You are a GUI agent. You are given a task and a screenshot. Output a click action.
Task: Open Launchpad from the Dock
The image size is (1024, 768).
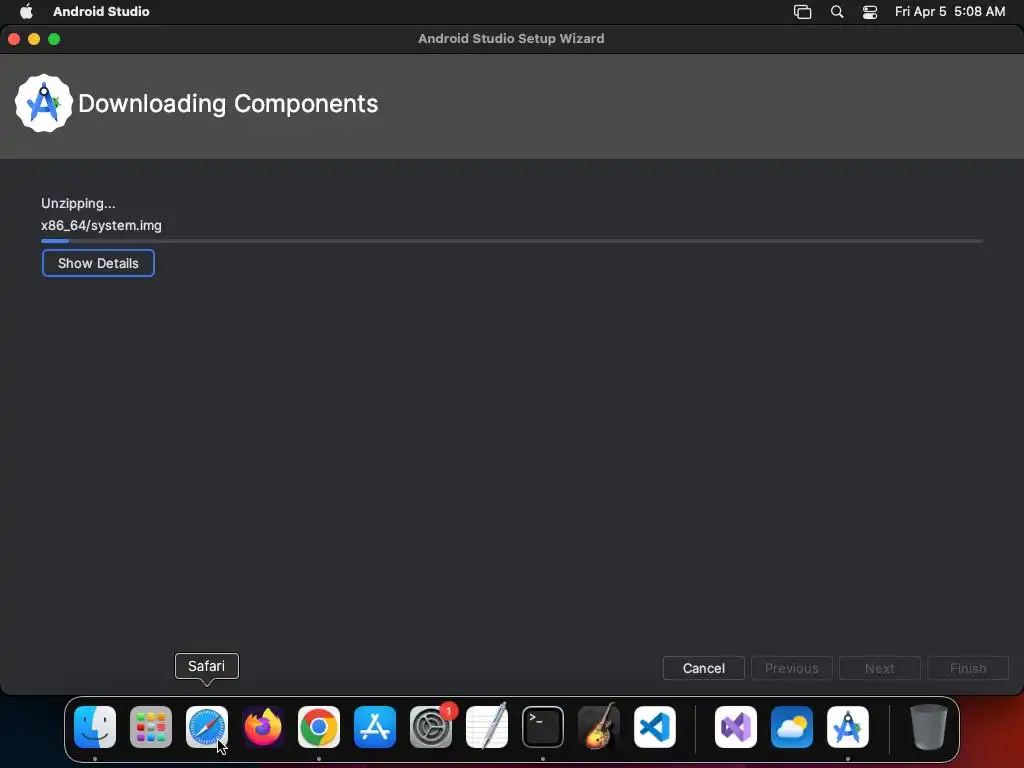(x=151, y=727)
